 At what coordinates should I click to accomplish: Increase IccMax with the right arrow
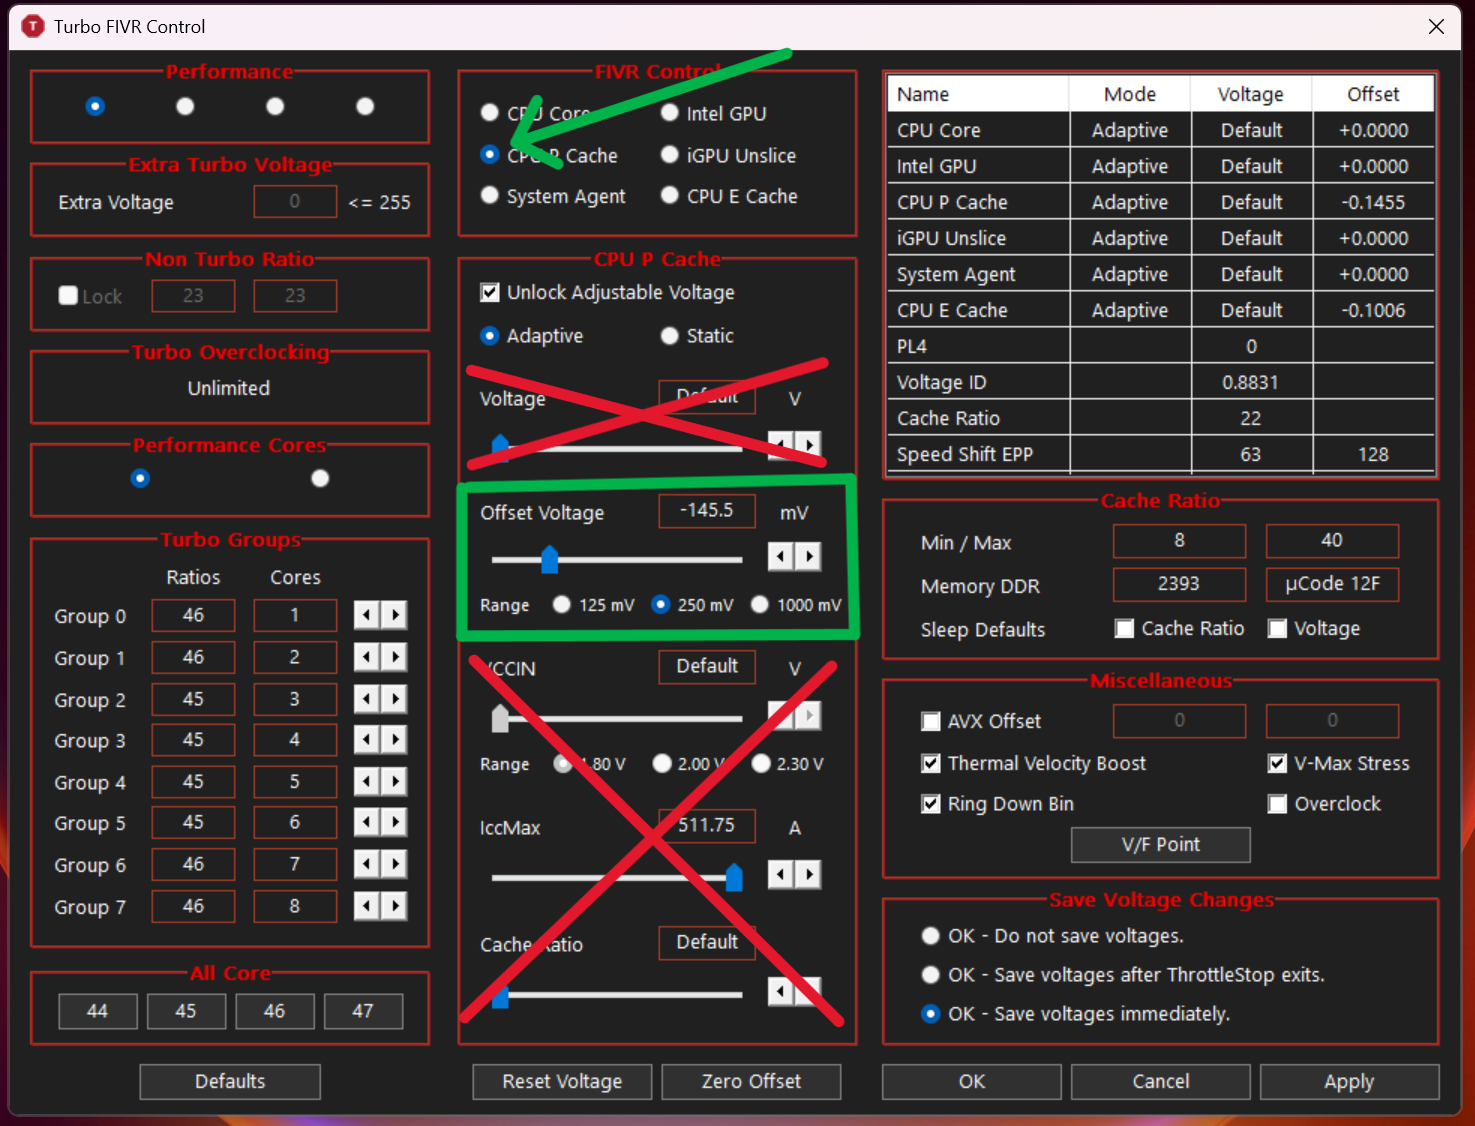pyautogui.click(x=808, y=875)
